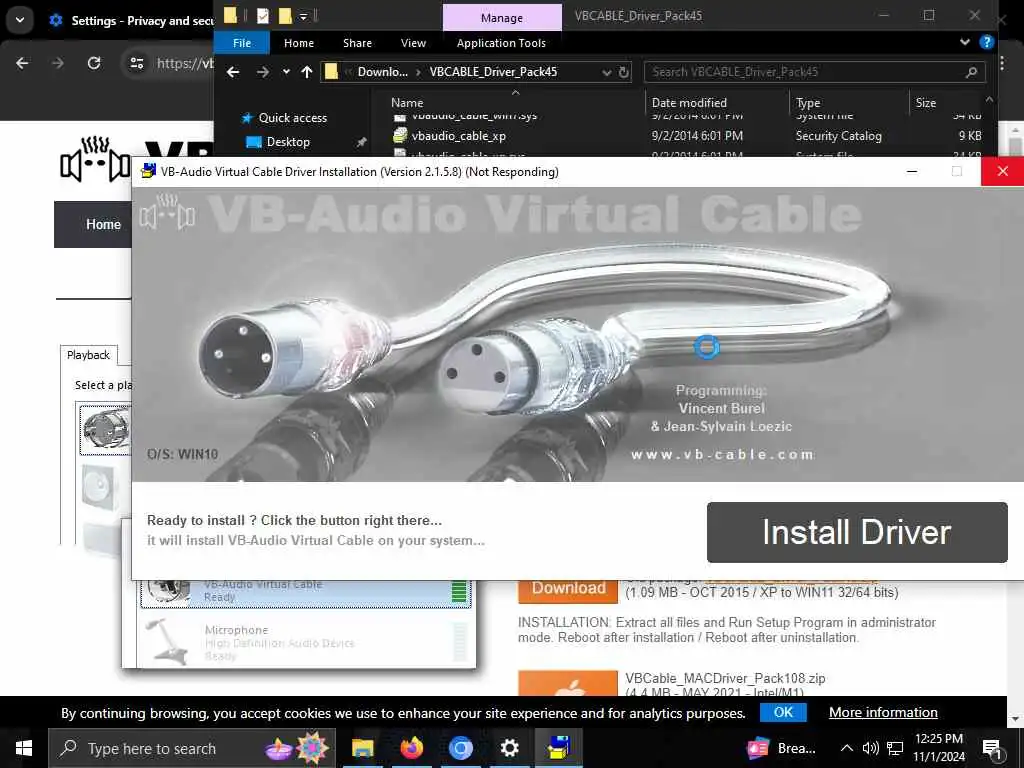This screenshot has width=1024, height=768.
Task: Click the Home link on VB-Audio website
Action: click(103, 225)
